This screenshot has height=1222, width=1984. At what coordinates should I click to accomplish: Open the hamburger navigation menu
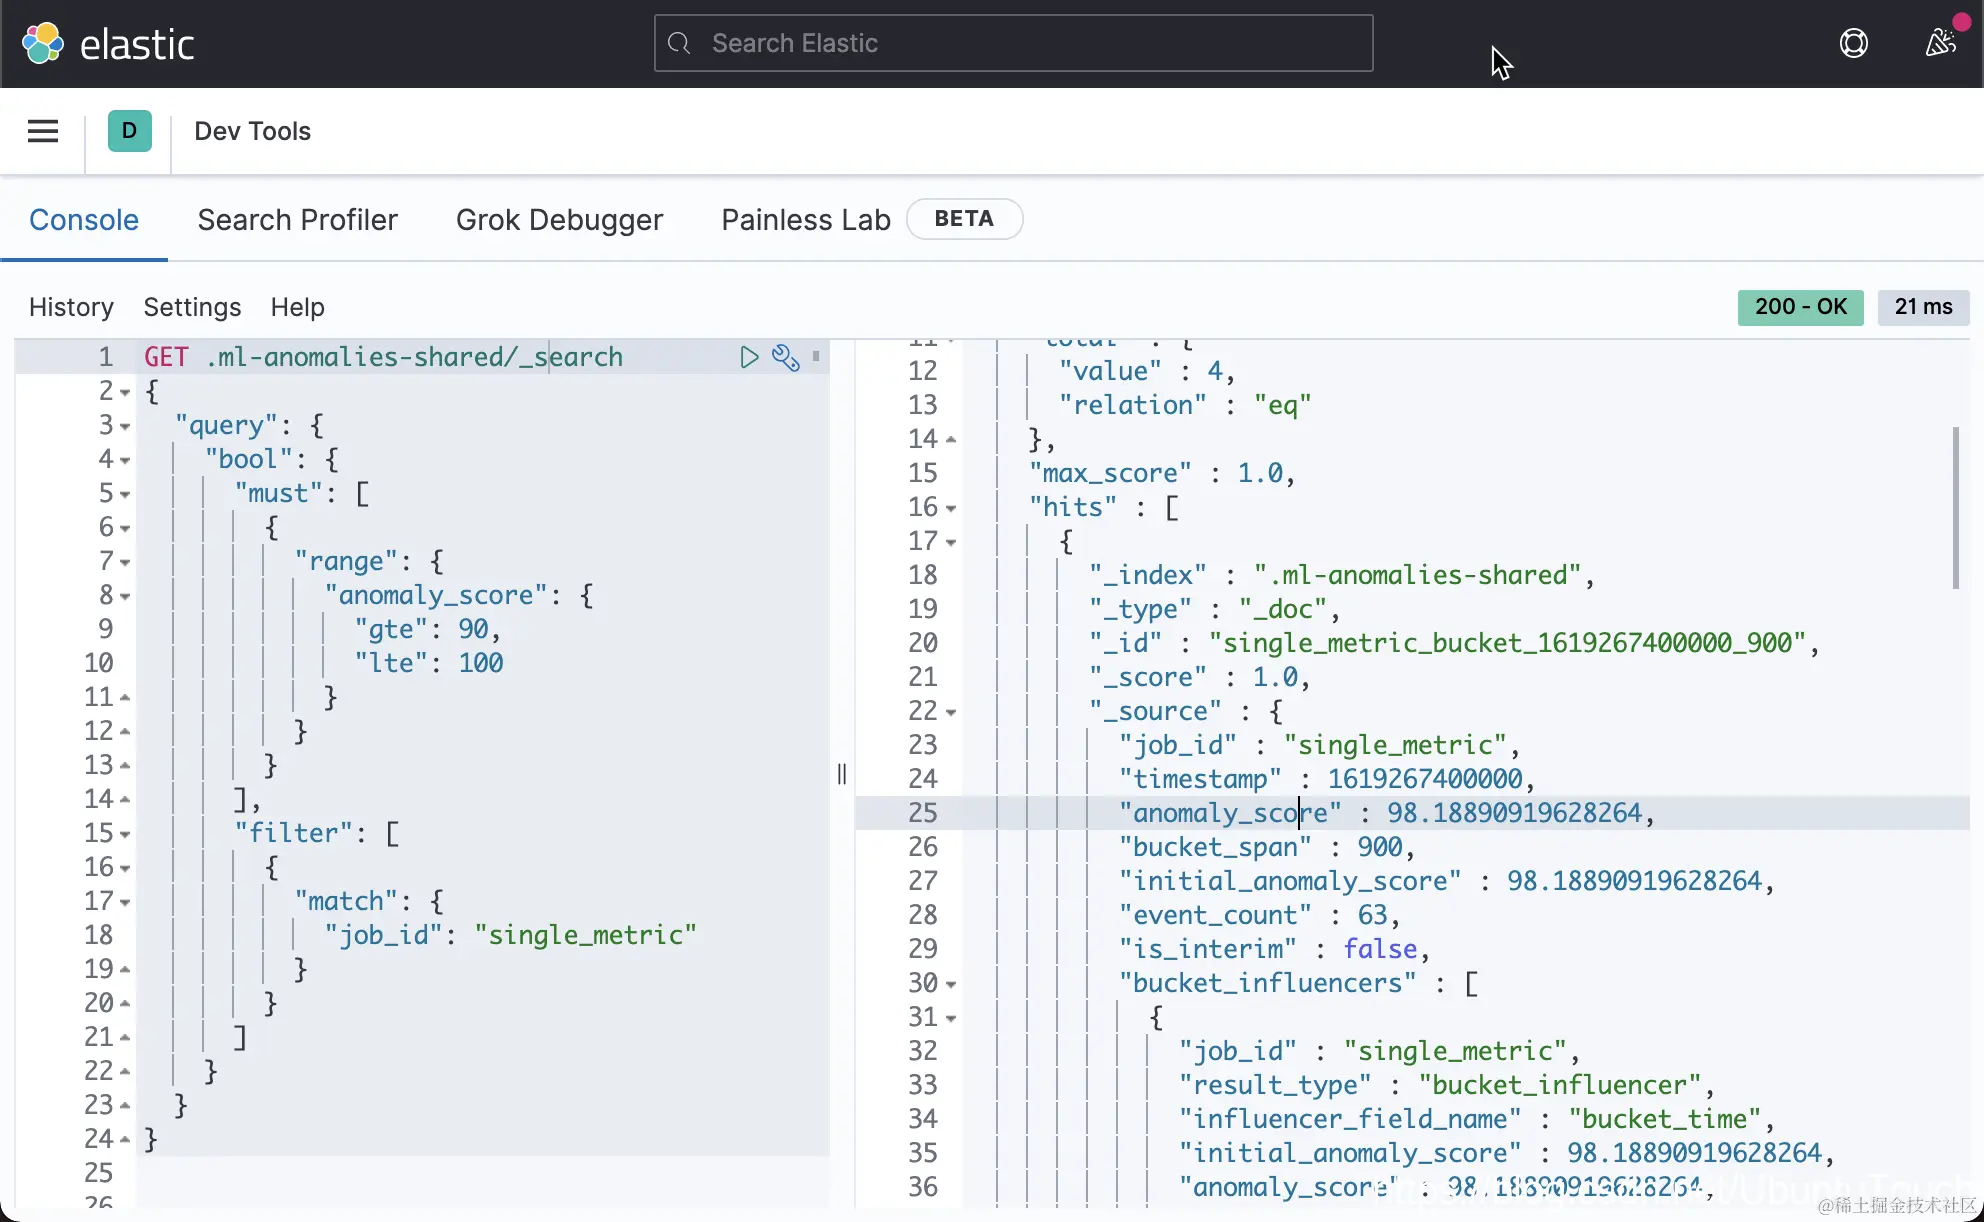42,131
